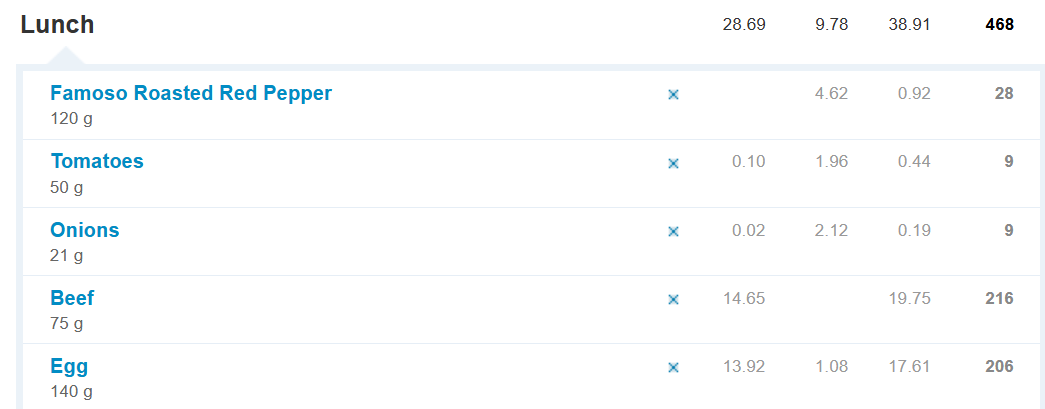Click the Beef calories value 216
The height and width of the screenshot is (409, 1045).
999,298
